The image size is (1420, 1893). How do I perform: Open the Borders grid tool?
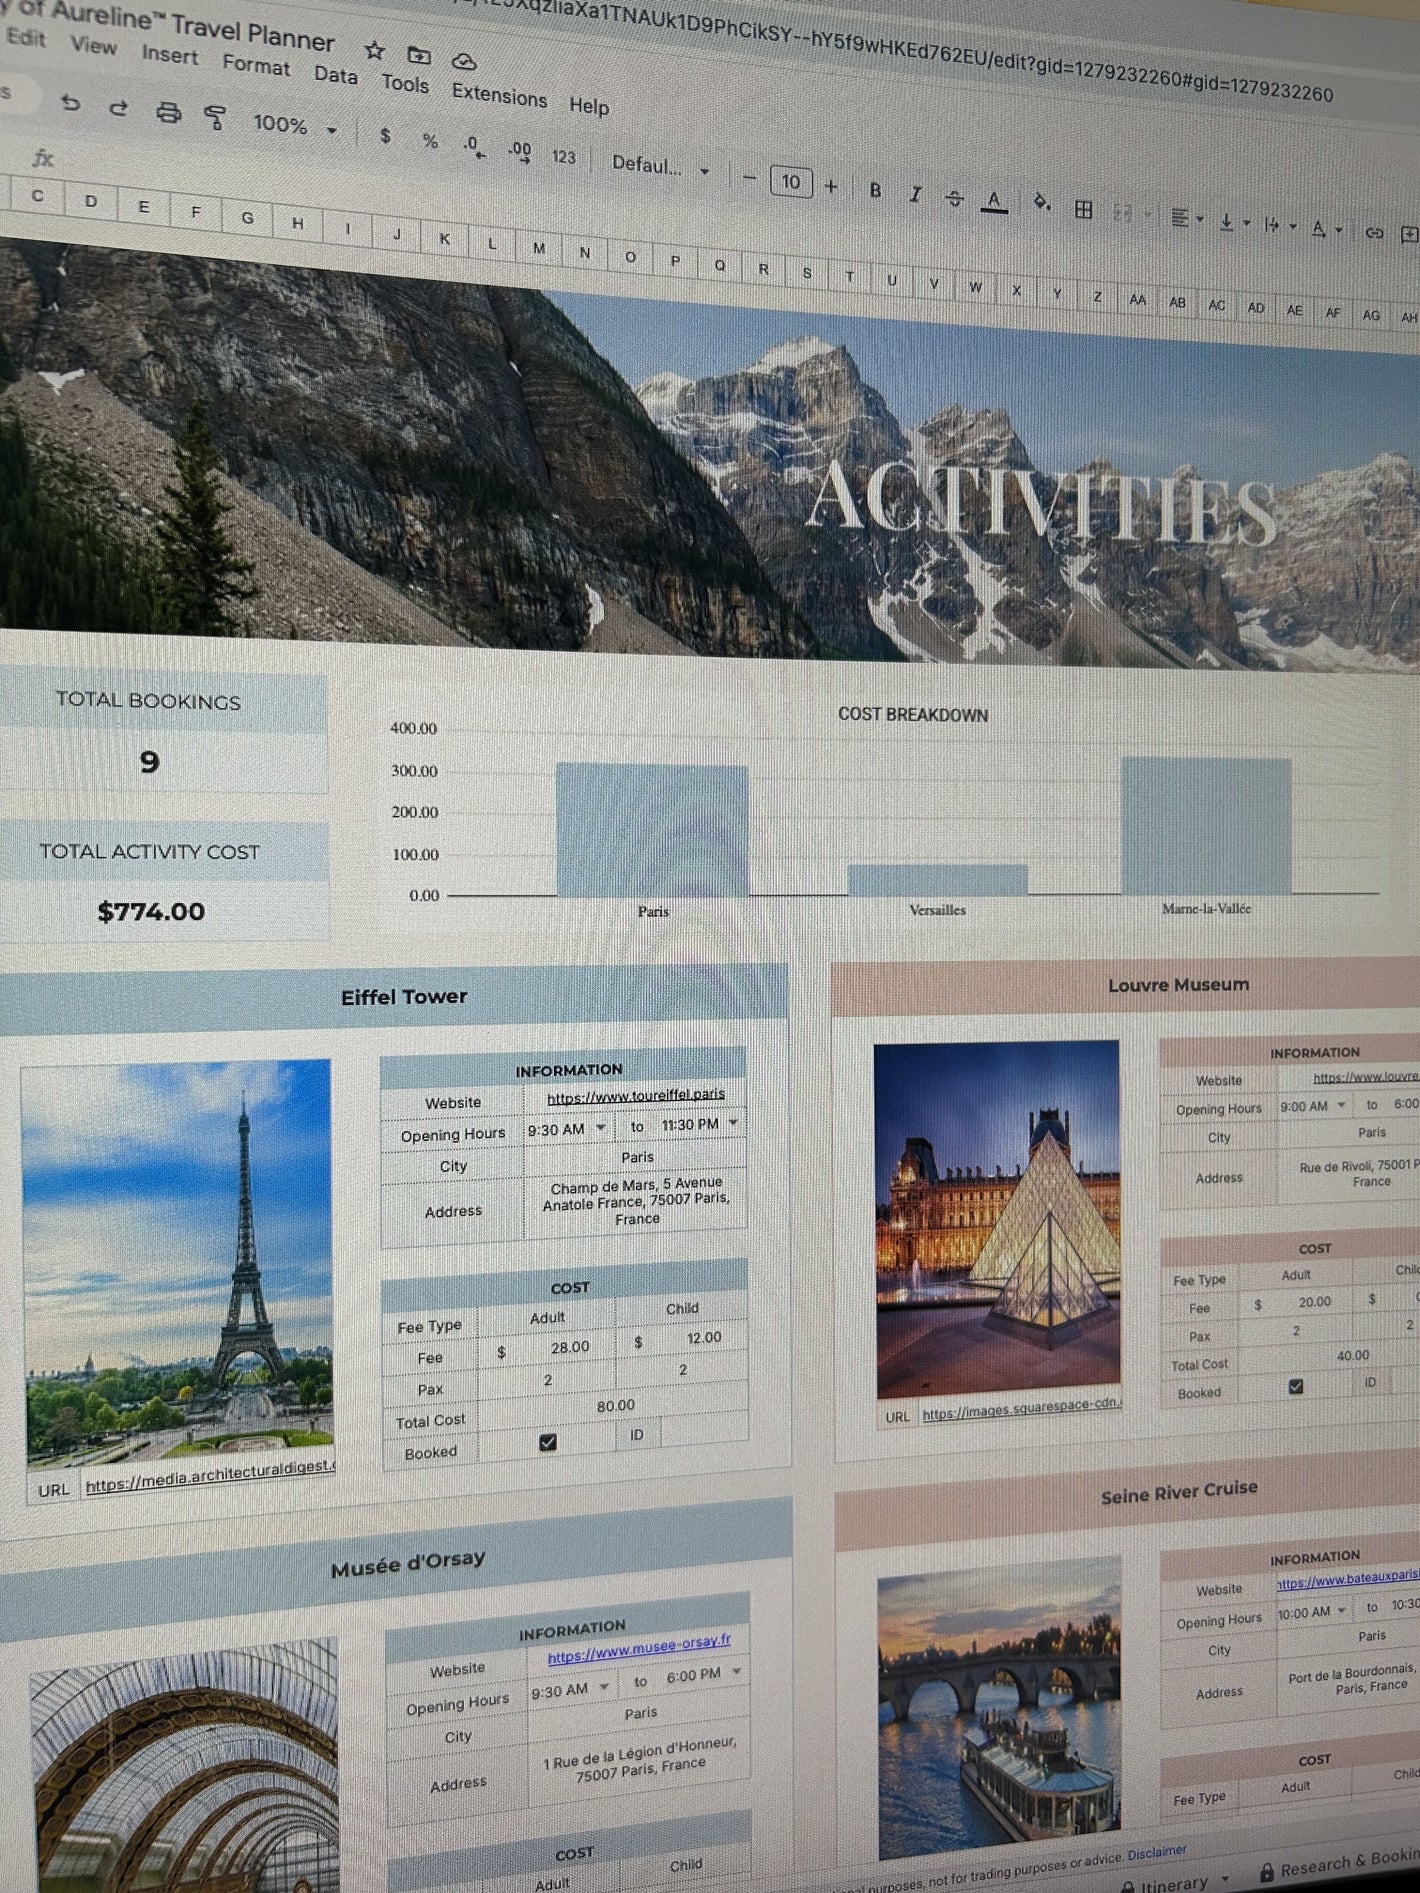[1083, 209]
